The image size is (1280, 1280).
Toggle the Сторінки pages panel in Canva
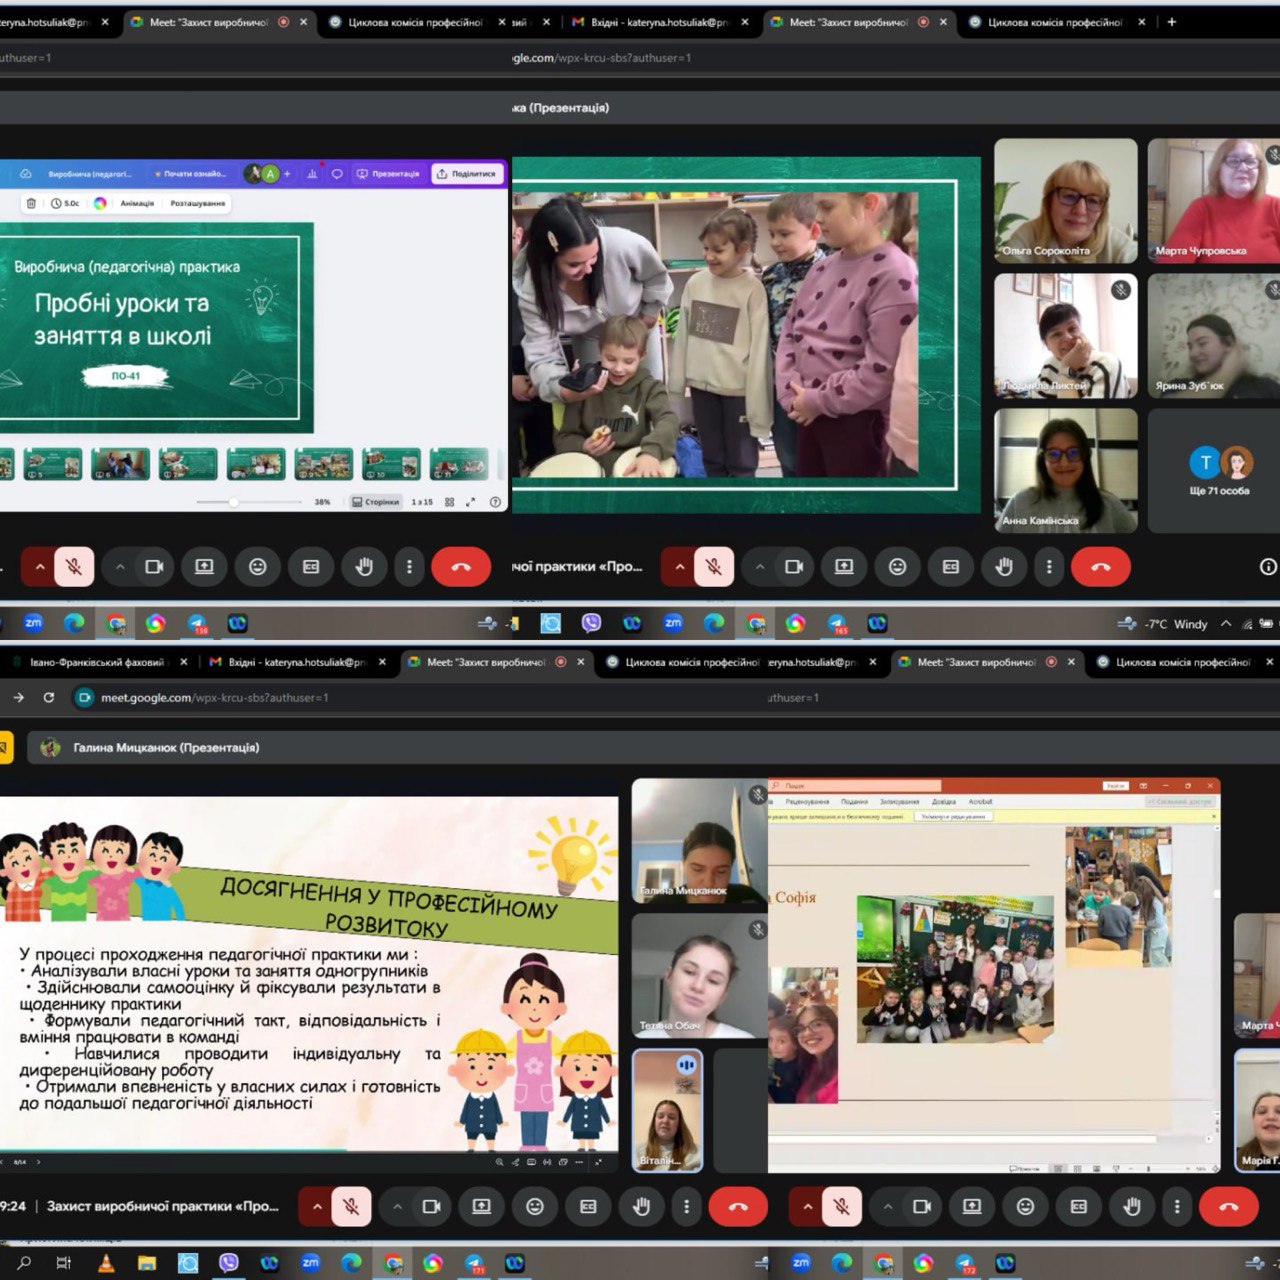376,502
